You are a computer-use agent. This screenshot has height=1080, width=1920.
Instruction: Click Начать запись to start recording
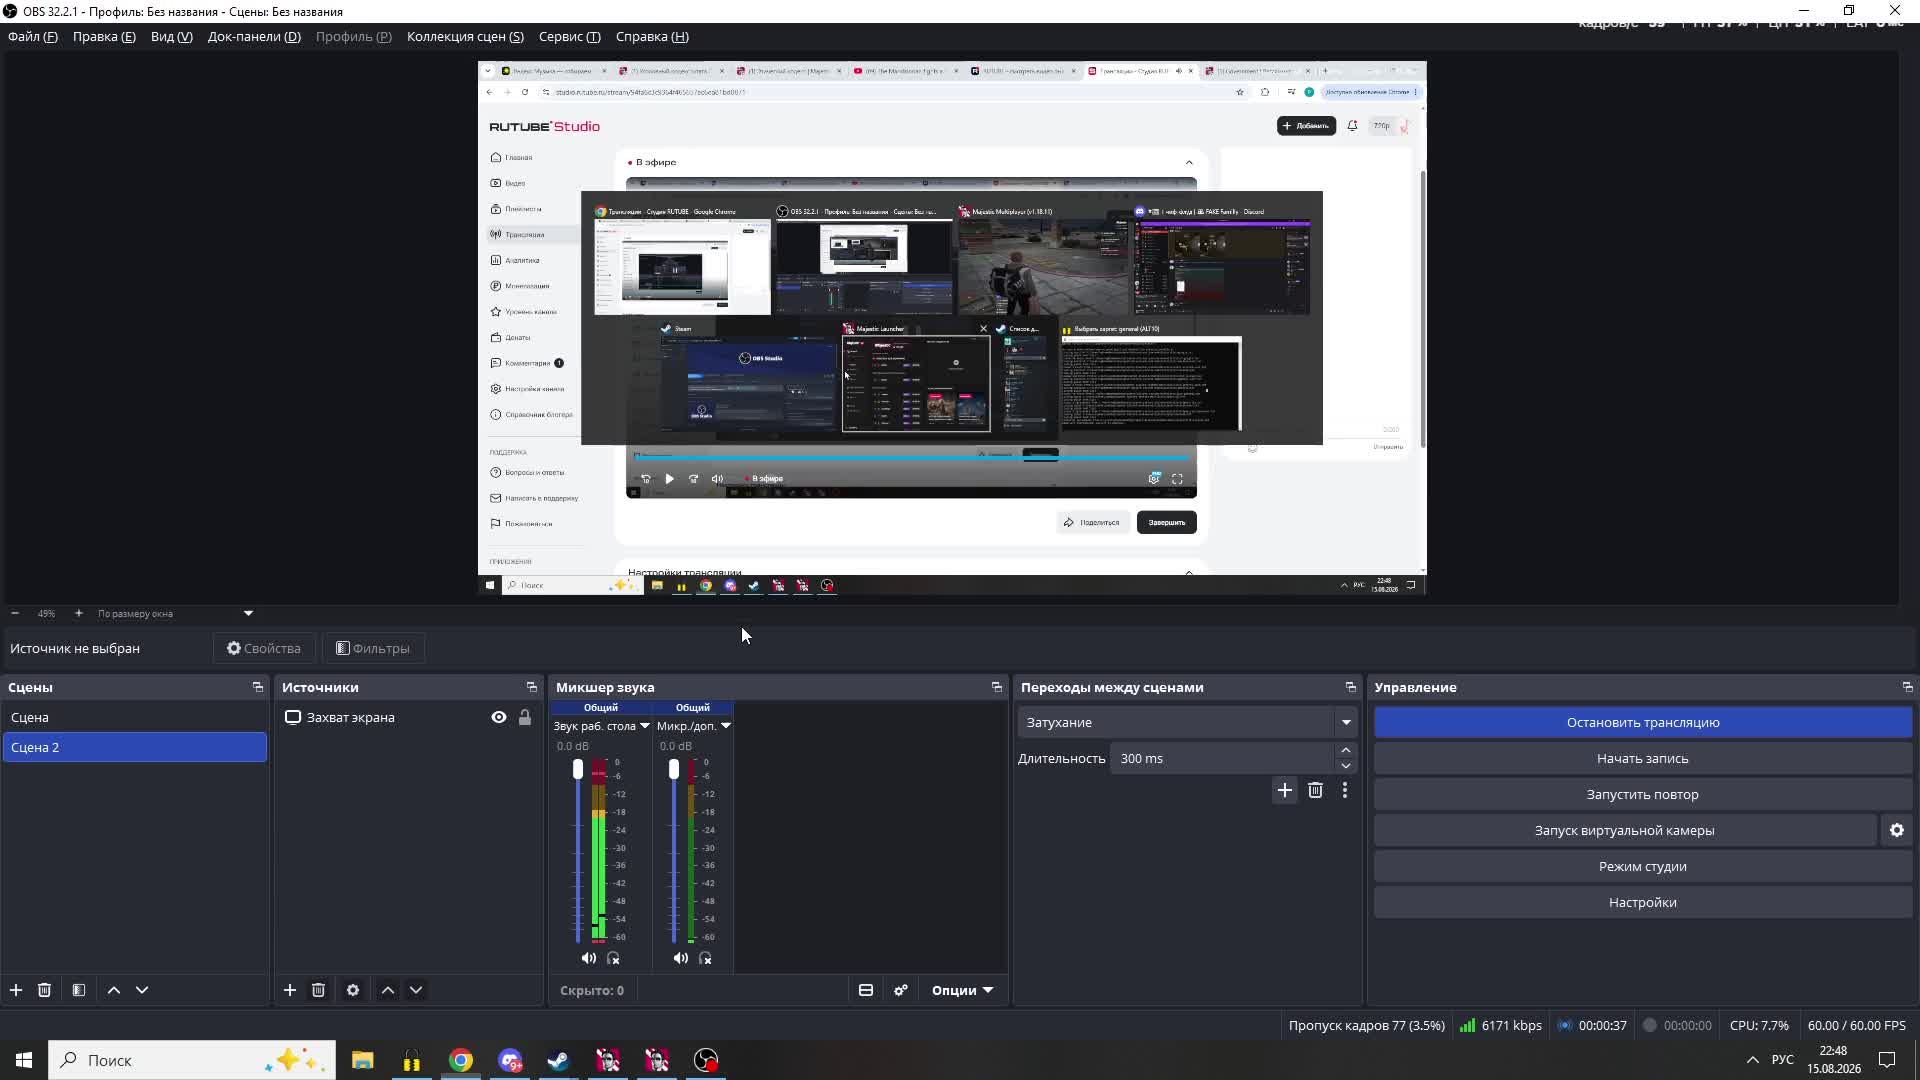point(1643,758)
